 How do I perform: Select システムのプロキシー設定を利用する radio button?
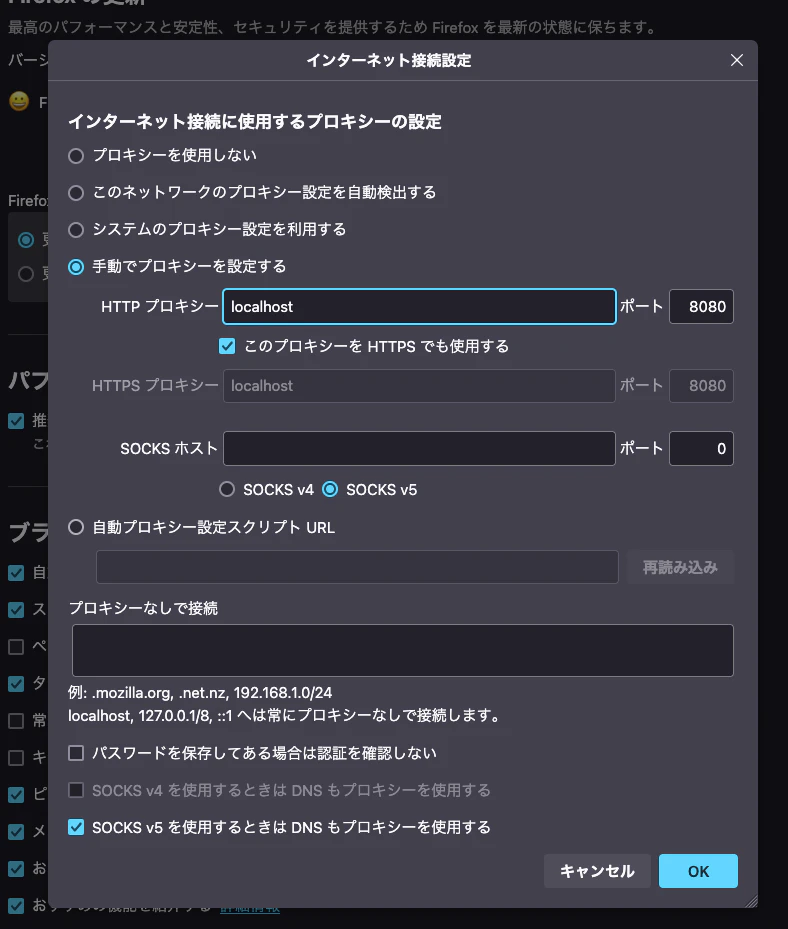coord(76,229)
